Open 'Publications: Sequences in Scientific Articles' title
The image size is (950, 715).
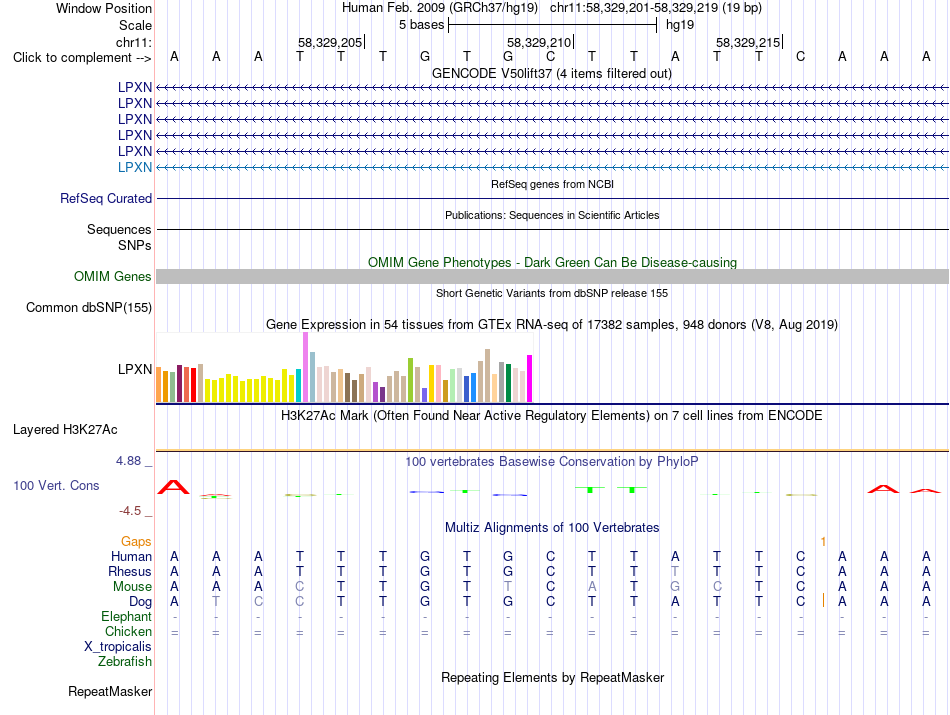(x=552, y=215)
